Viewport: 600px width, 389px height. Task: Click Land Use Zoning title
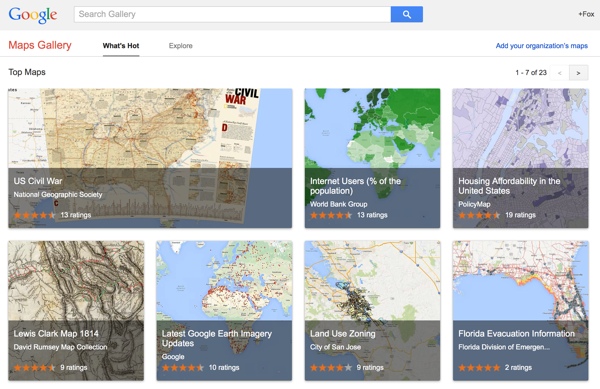pos(343,334)
